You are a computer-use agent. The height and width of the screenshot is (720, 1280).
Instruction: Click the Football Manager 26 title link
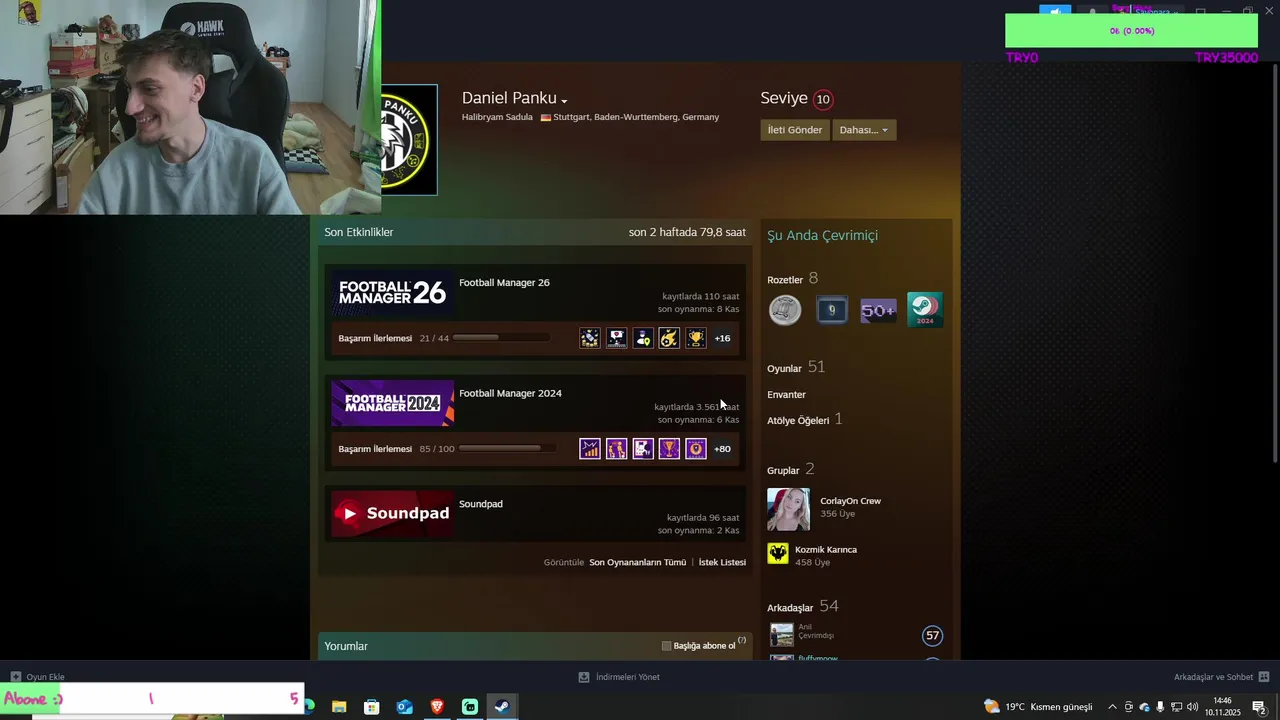point(504,283)
